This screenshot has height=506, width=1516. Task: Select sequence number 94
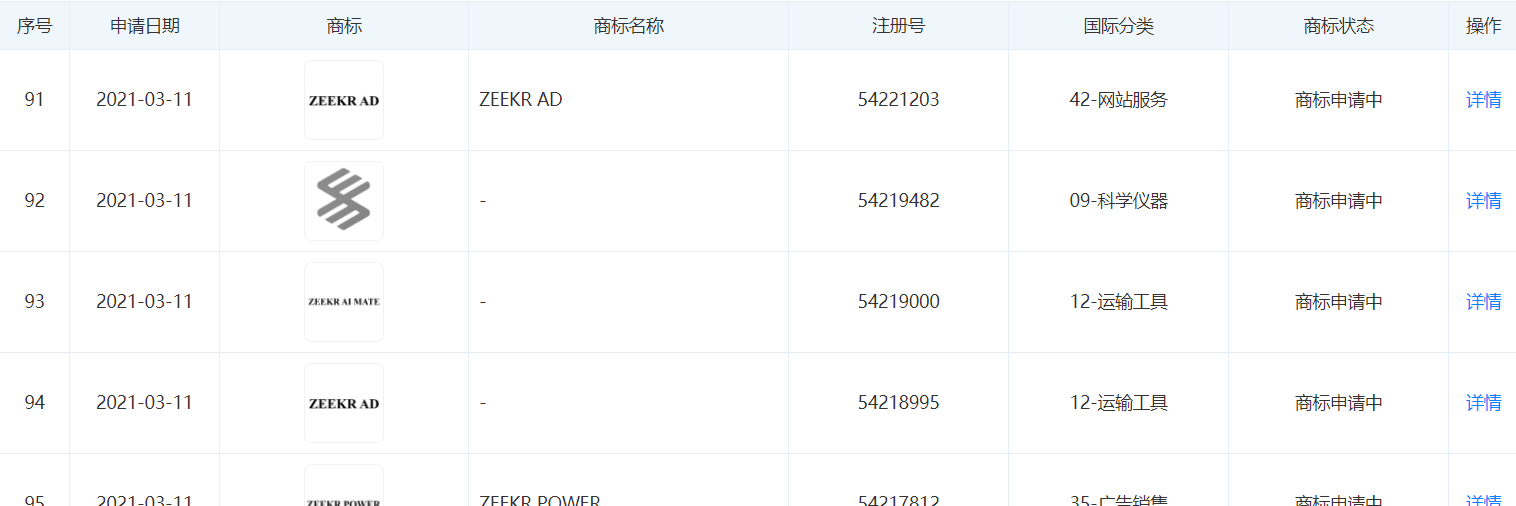(34, 403)
